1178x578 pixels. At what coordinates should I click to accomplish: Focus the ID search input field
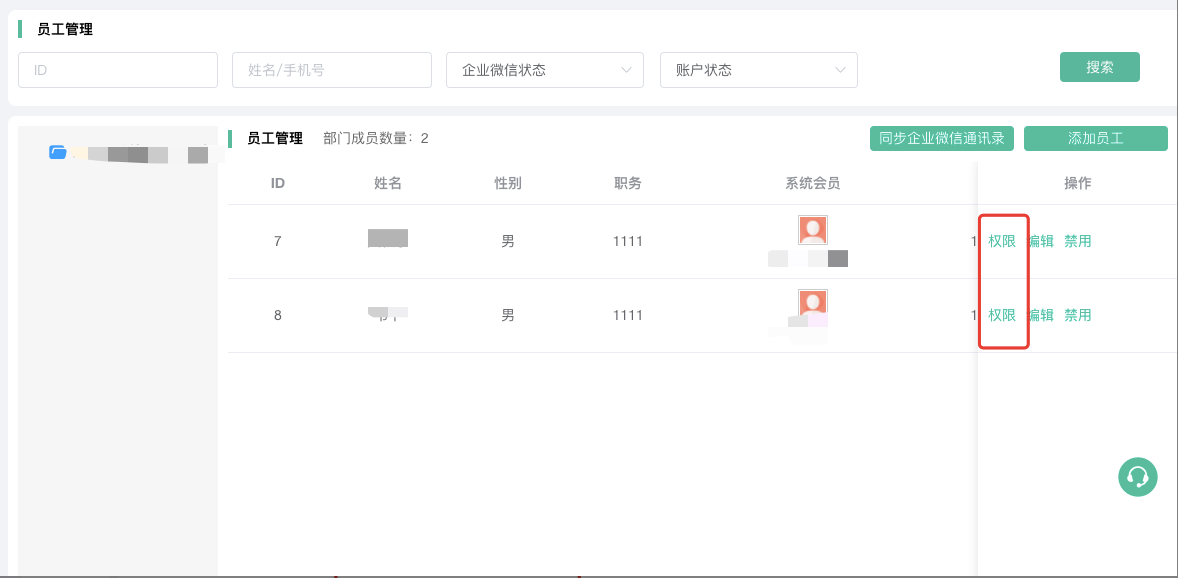pos(118,70)
